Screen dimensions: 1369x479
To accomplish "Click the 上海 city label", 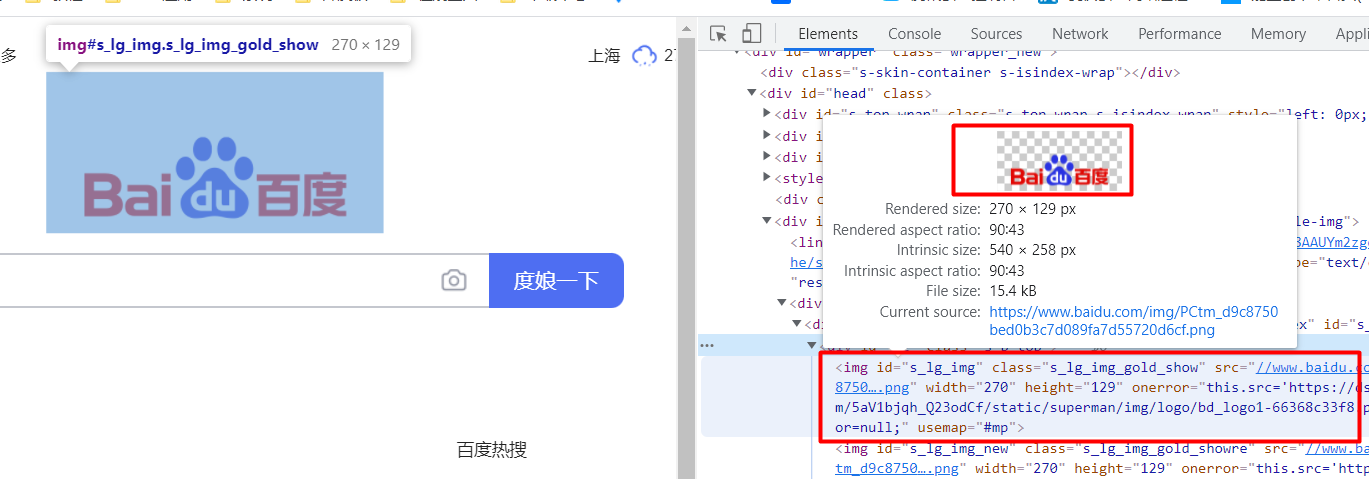I will [605, 55].
